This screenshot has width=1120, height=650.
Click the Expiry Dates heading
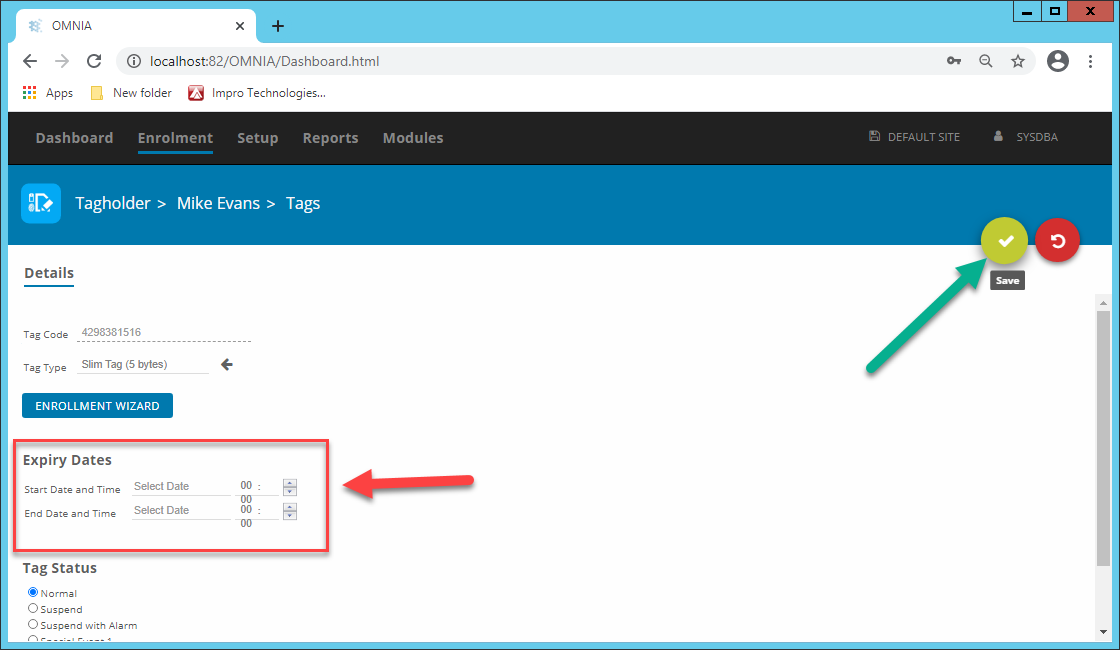67,460
